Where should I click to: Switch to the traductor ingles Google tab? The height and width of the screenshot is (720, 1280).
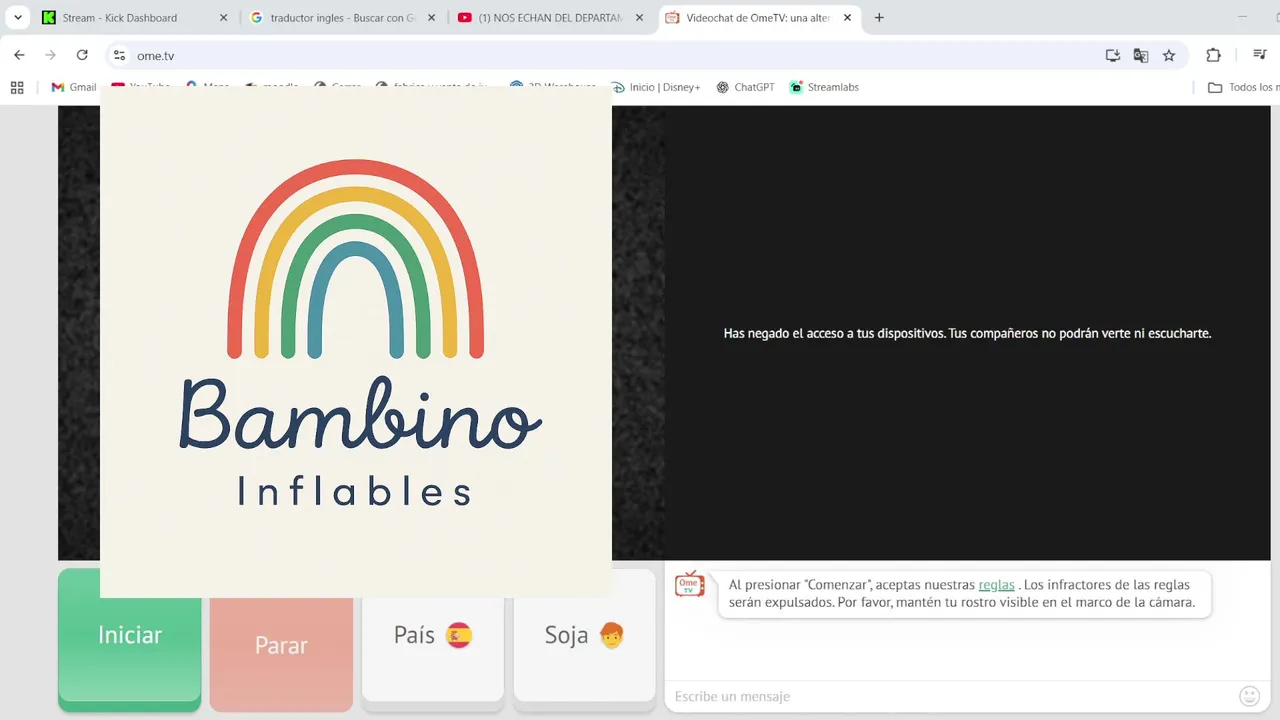(342, 17)
